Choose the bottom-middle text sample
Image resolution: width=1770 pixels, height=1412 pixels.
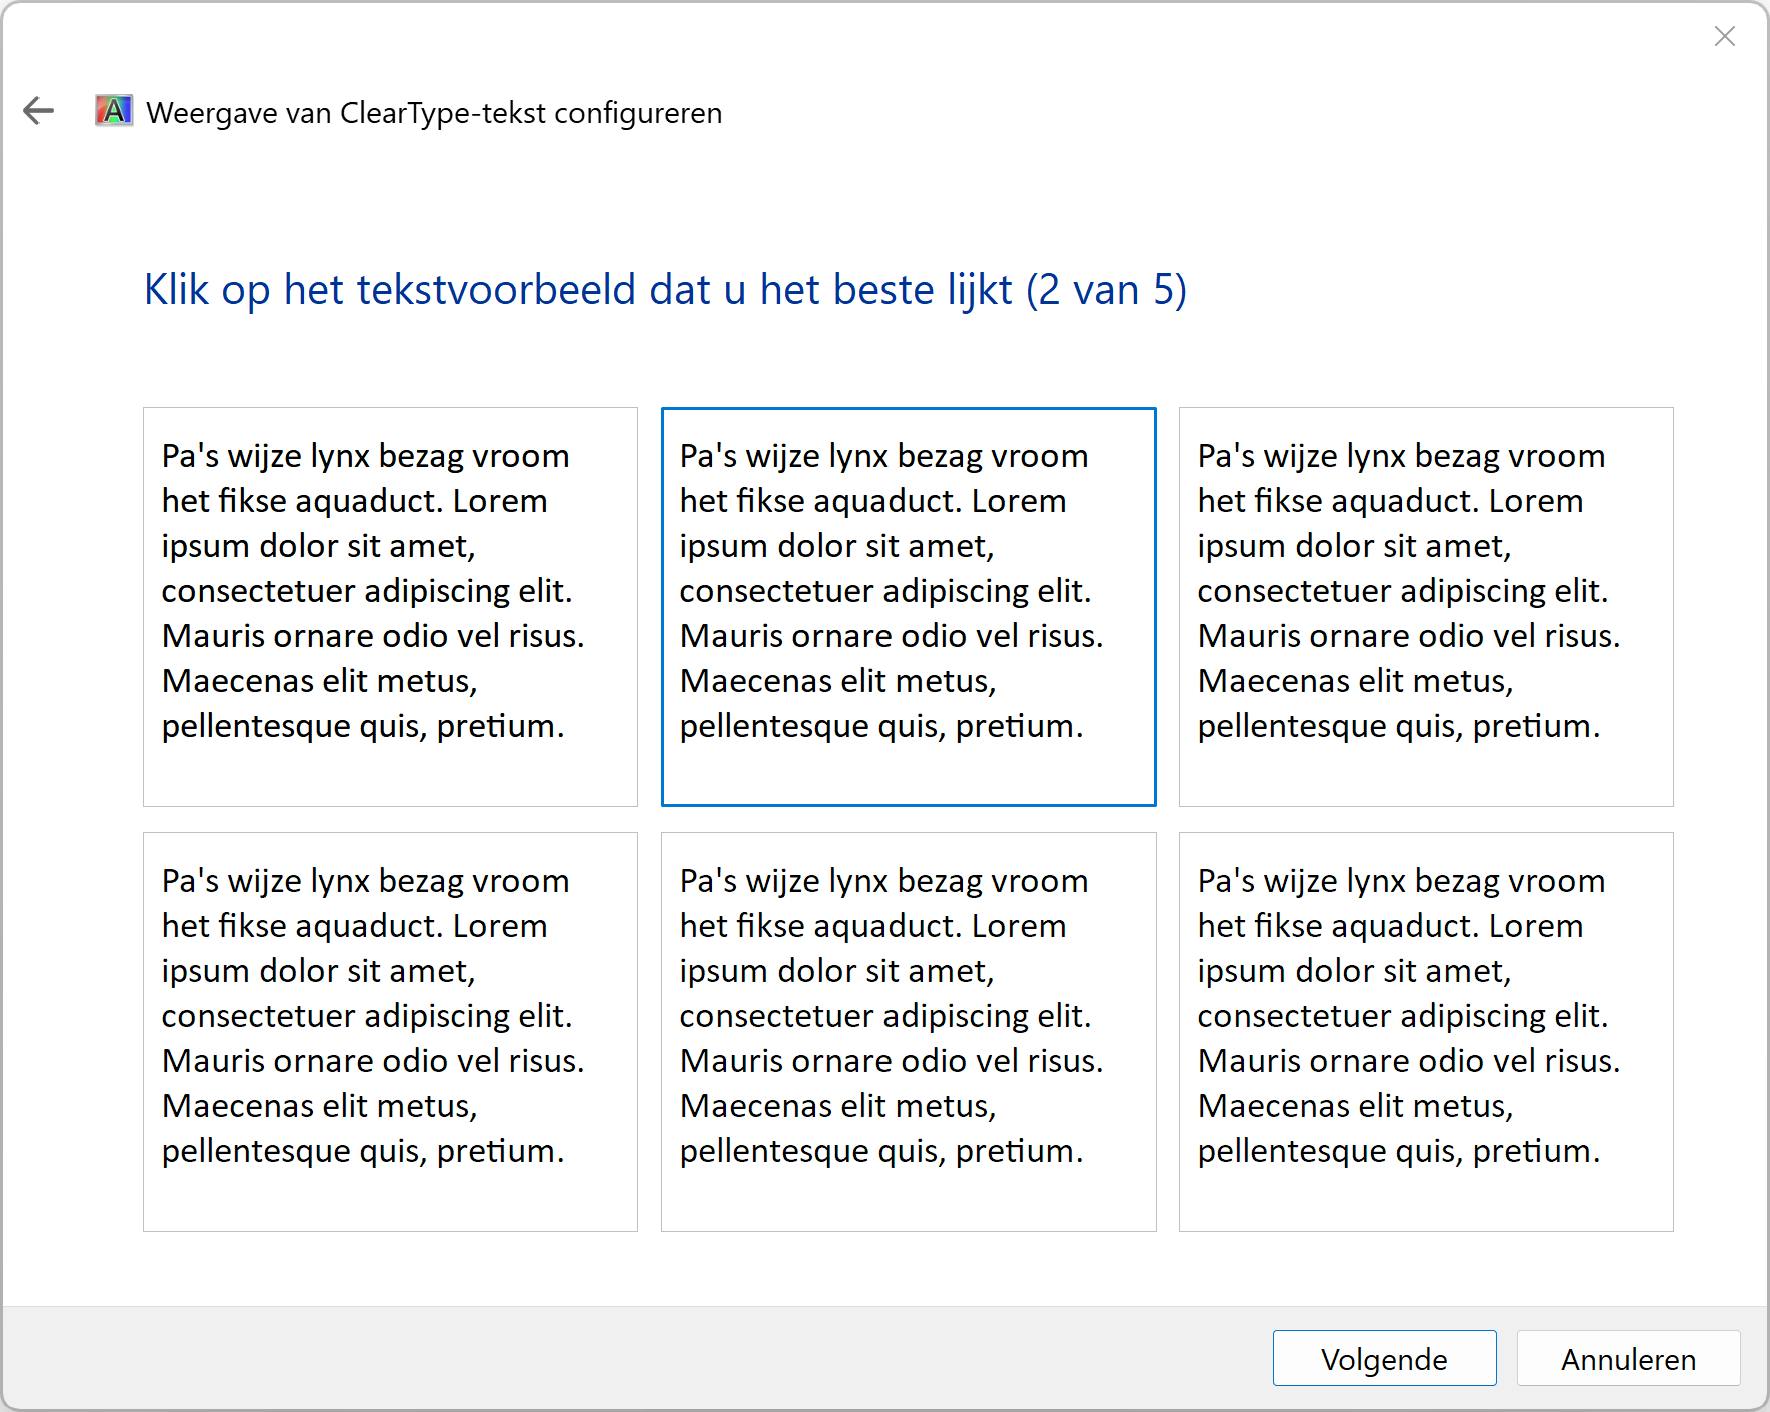[x=908, y=1031]
